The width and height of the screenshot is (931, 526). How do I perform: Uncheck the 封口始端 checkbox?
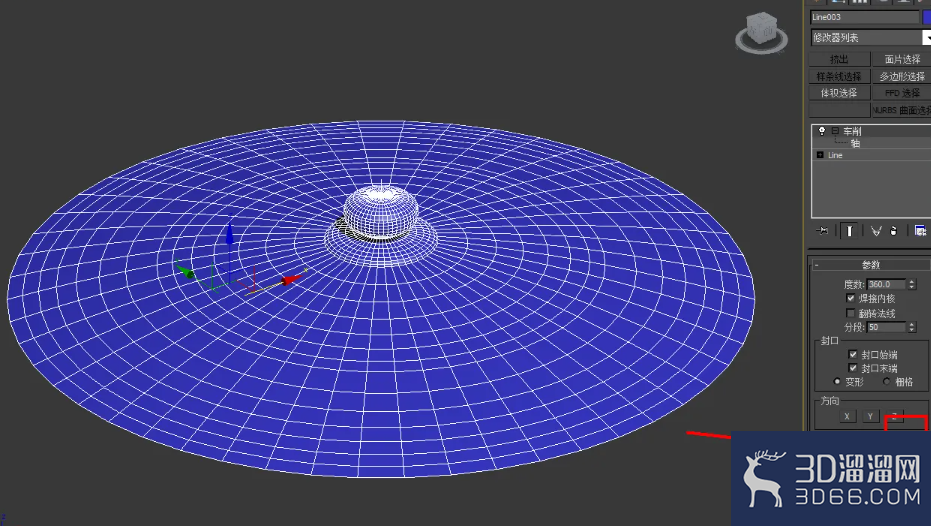853,354
